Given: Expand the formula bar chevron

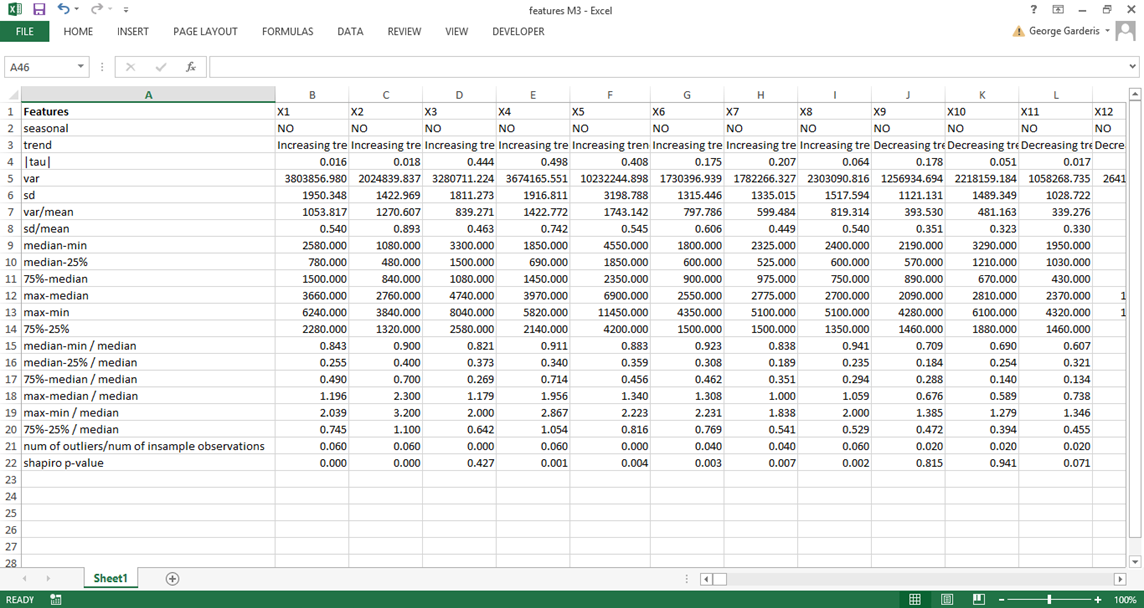Looking at the screenshot, I should coord(1132,67).
